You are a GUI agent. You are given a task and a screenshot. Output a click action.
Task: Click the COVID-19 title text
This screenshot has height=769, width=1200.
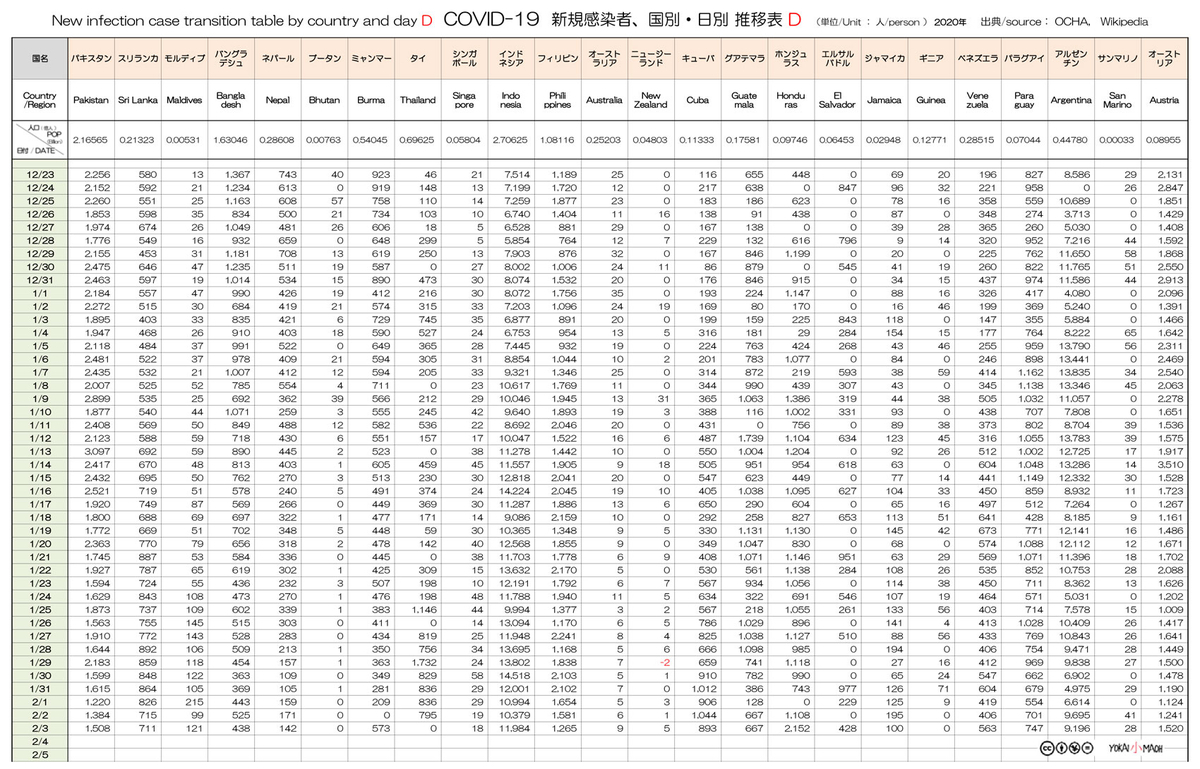click(491, 18)
